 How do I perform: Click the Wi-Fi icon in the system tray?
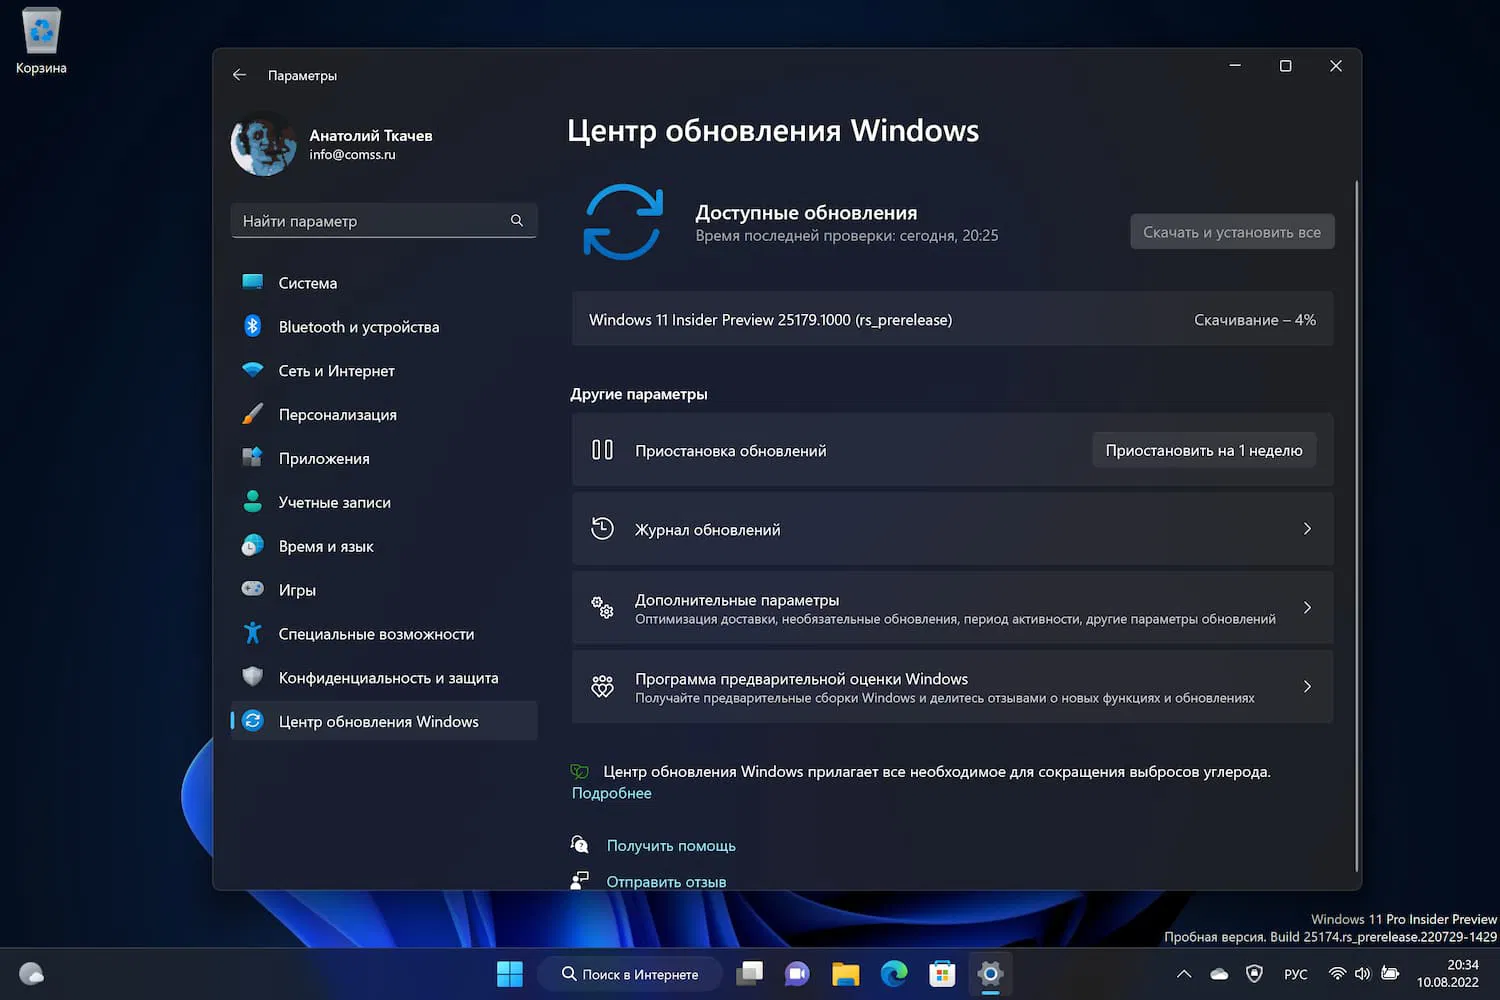click(x=1337, y=973)
